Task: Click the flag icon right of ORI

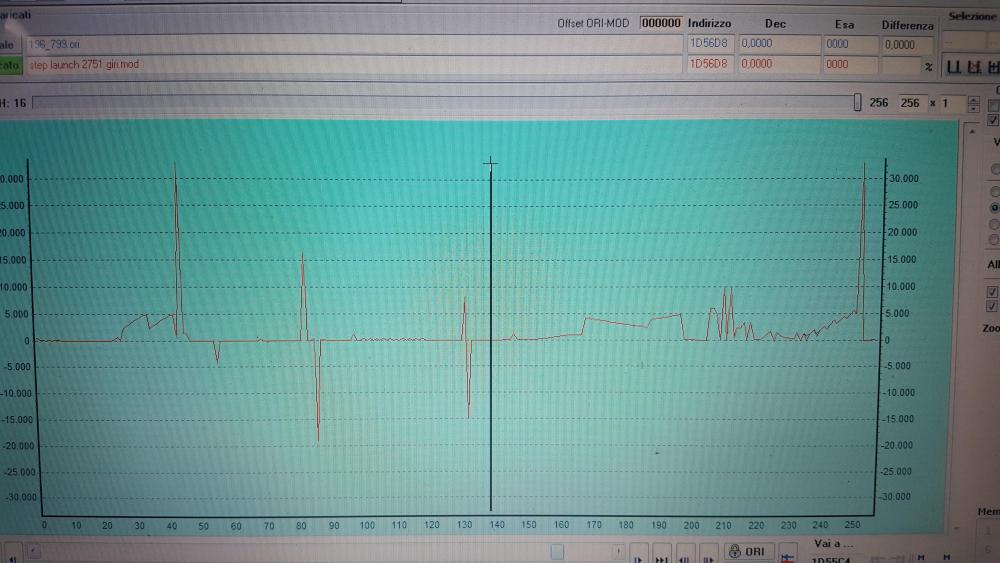Action: pyautogui.click(x=788, y=554)
